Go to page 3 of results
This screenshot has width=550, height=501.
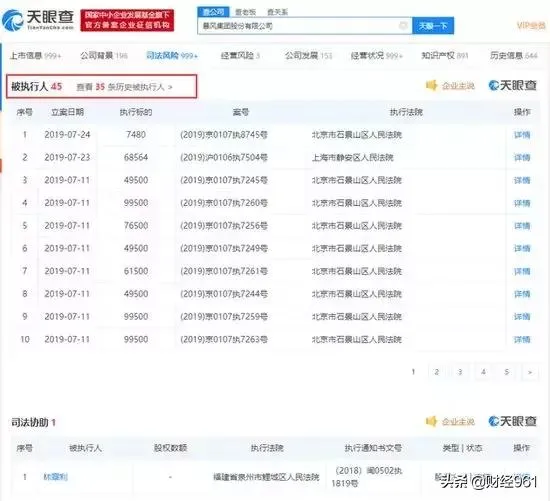[460, 372]
